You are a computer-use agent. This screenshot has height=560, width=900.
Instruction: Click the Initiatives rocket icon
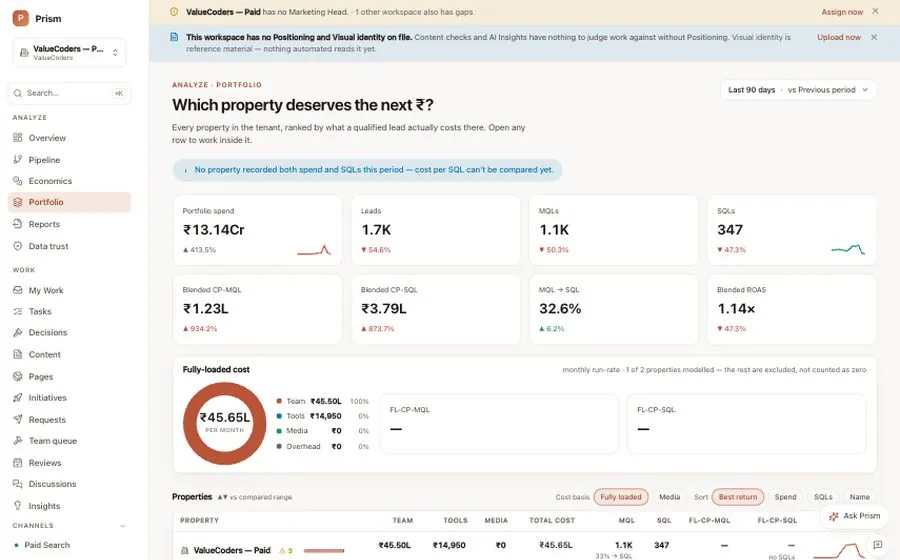click(18, 397)
